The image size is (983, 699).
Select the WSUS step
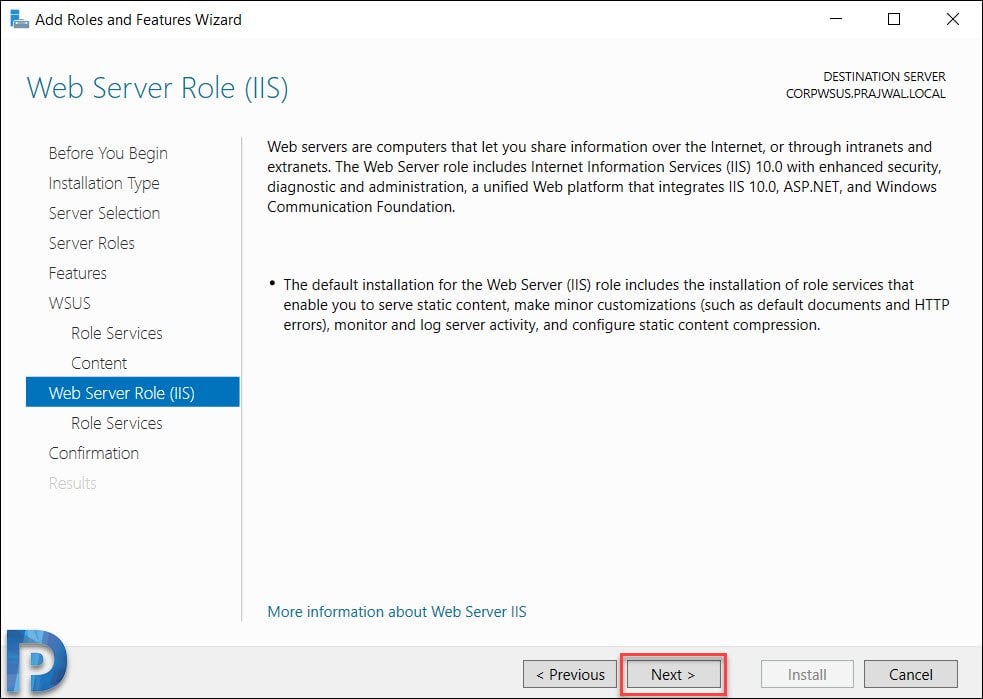[70, 303]
